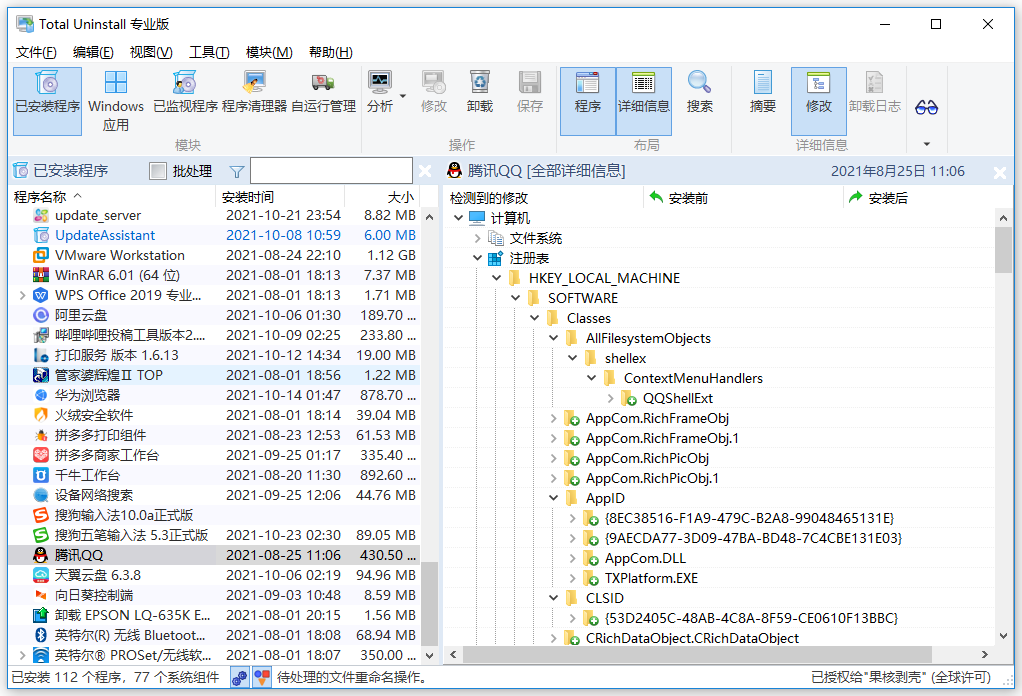Screen dimensions: 1022x696
Task: Show the 摘要 details view
Action: [763, 93]
